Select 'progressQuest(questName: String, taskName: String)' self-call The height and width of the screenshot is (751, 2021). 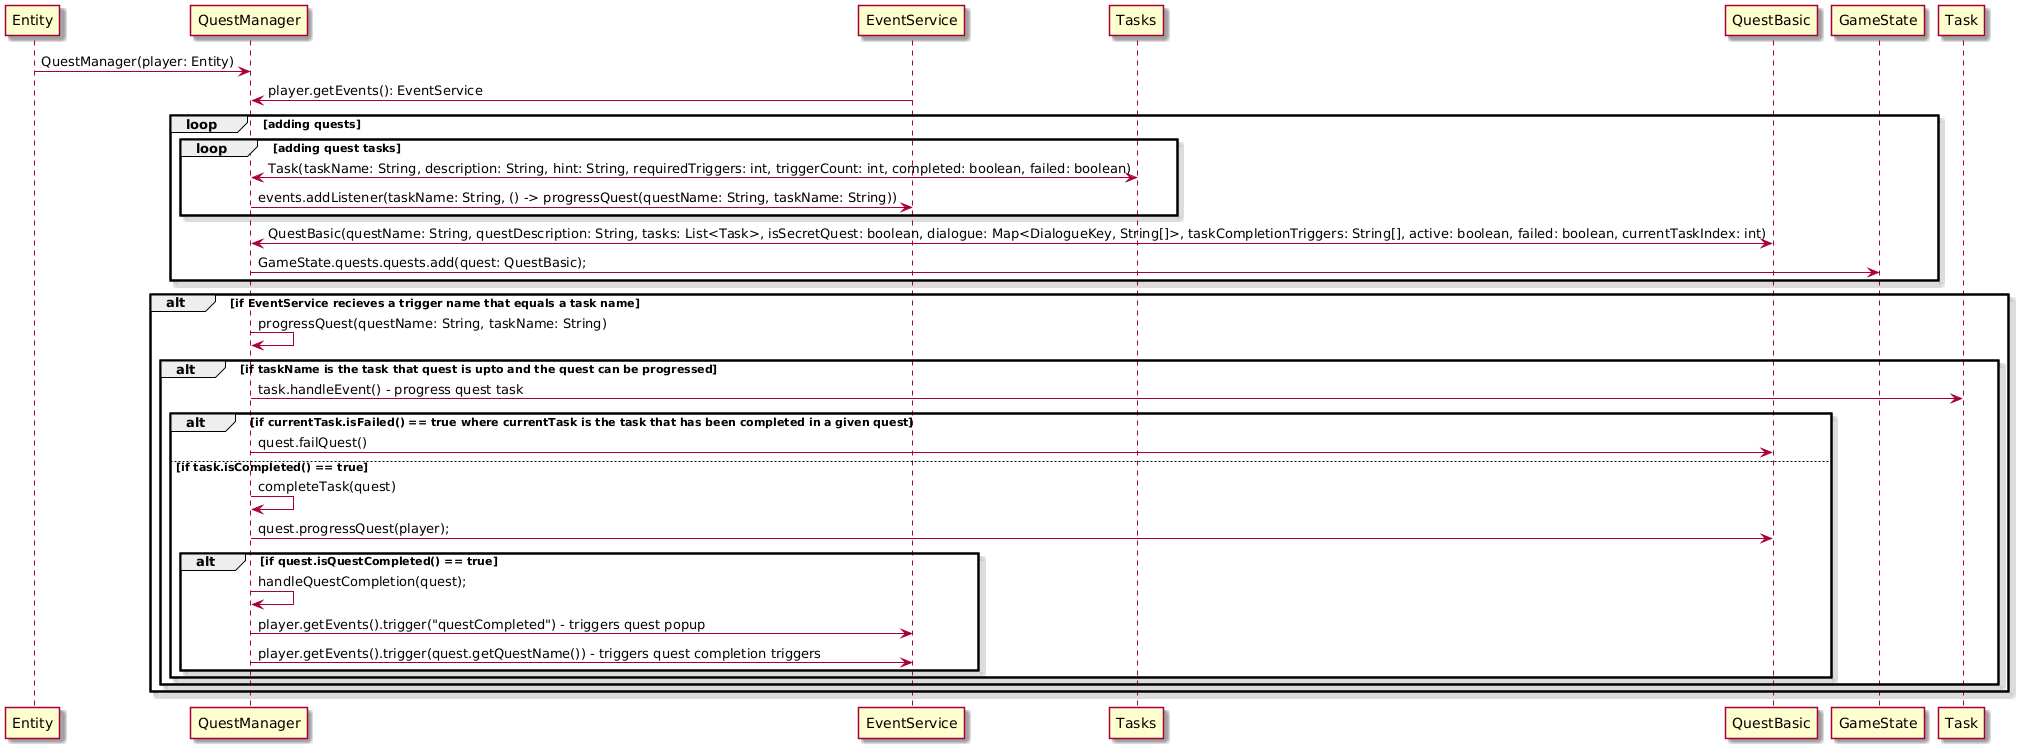[432, 324]
